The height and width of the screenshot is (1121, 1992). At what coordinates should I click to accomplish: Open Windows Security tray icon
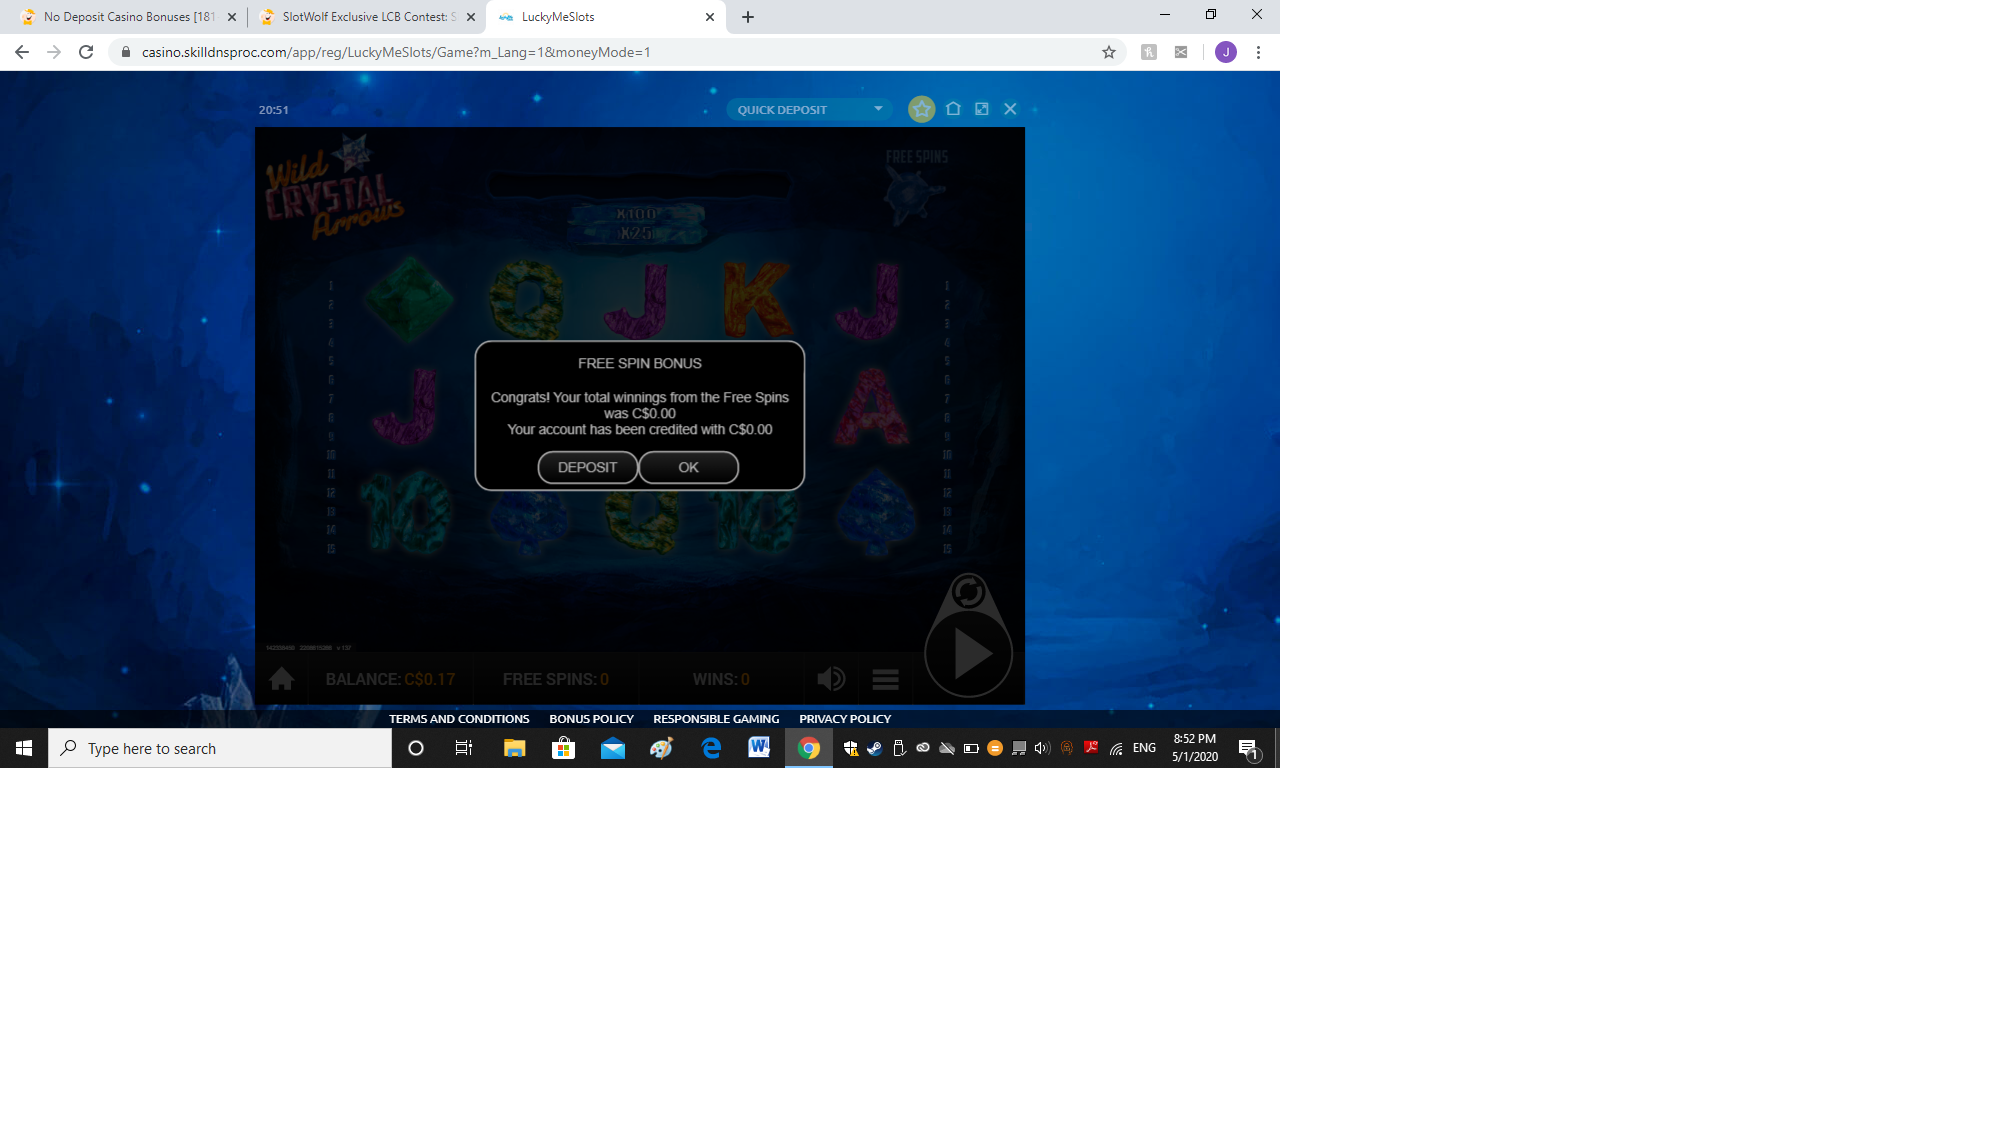click(x=850, y=748)
